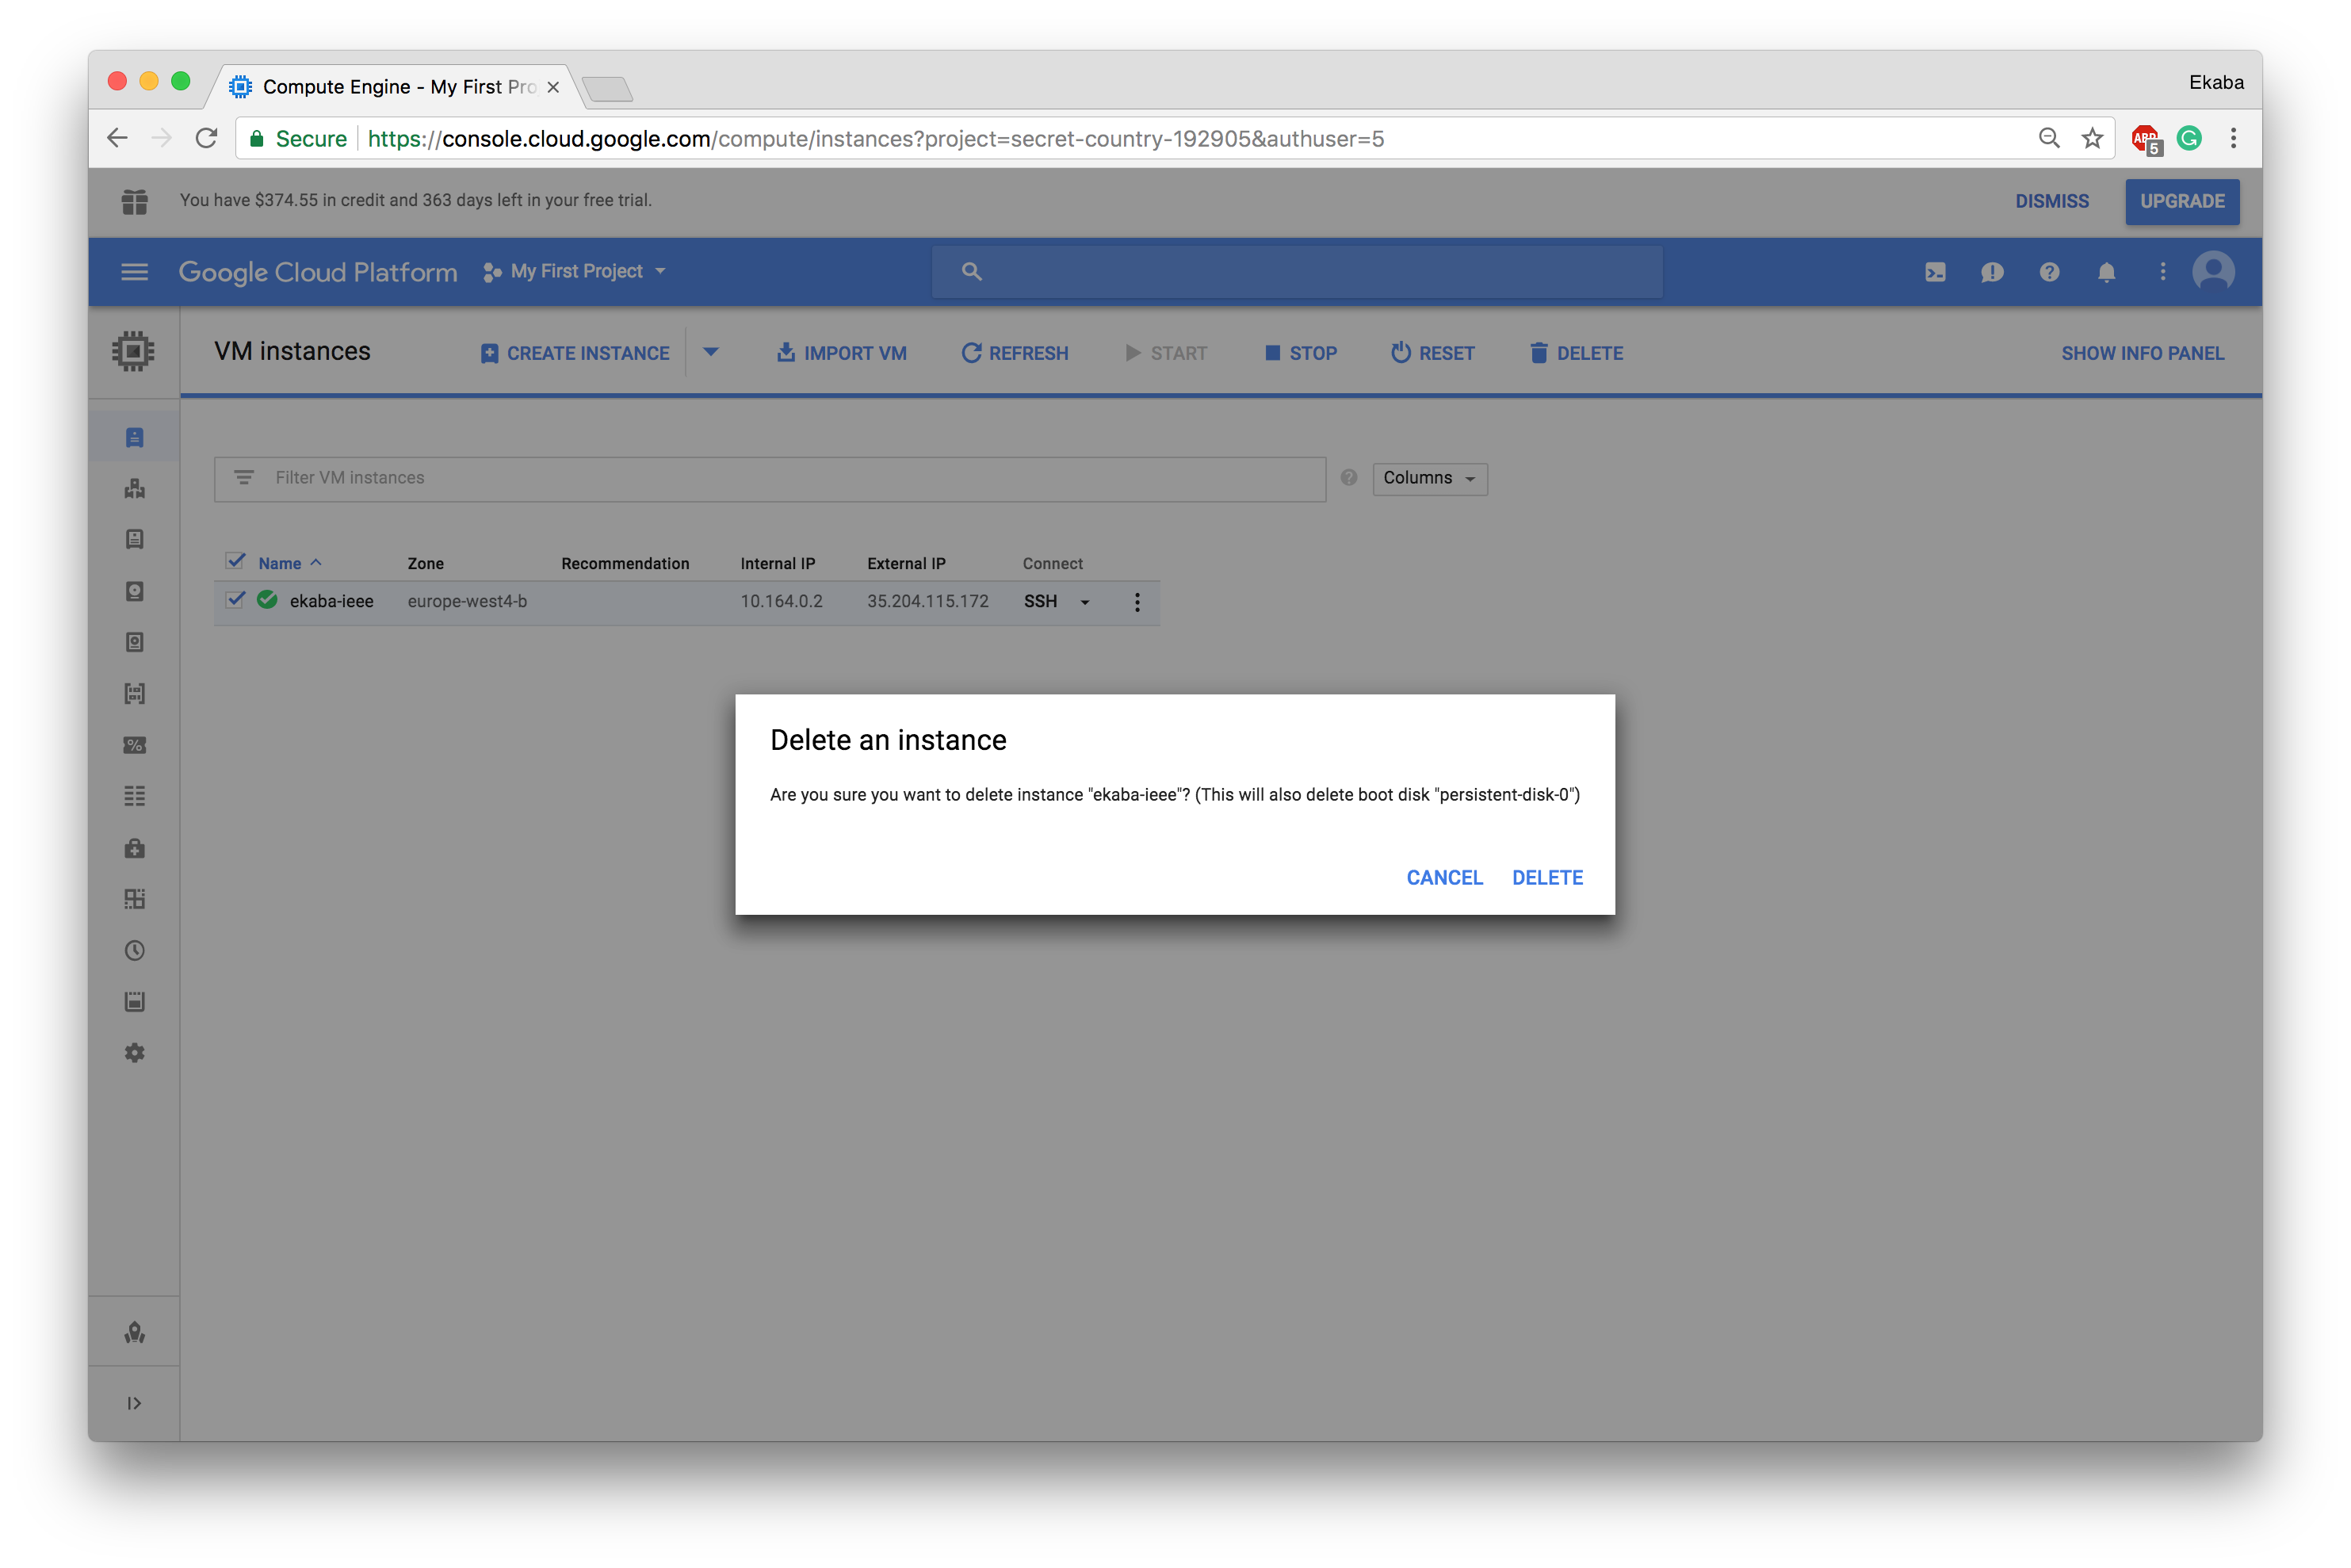The width and height of the screenshot is (2351, 1568).
Task: Expand the CREATE INSTANCE dropdown arrow
Action: click(712, 354)
